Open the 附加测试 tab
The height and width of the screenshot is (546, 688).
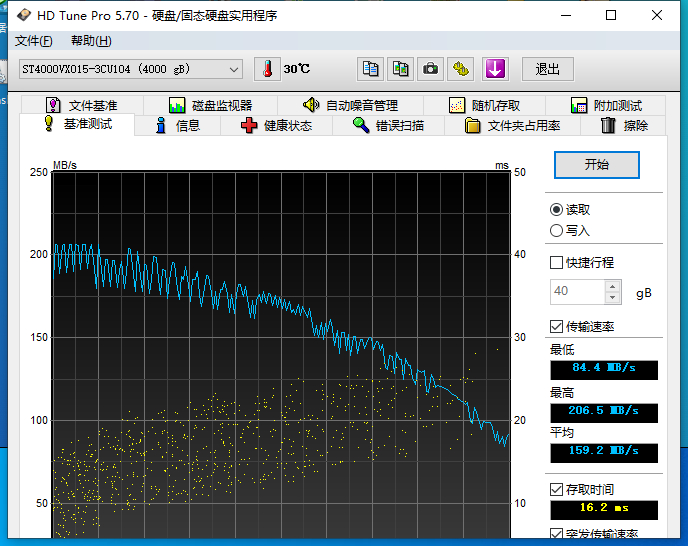[606, 105]
